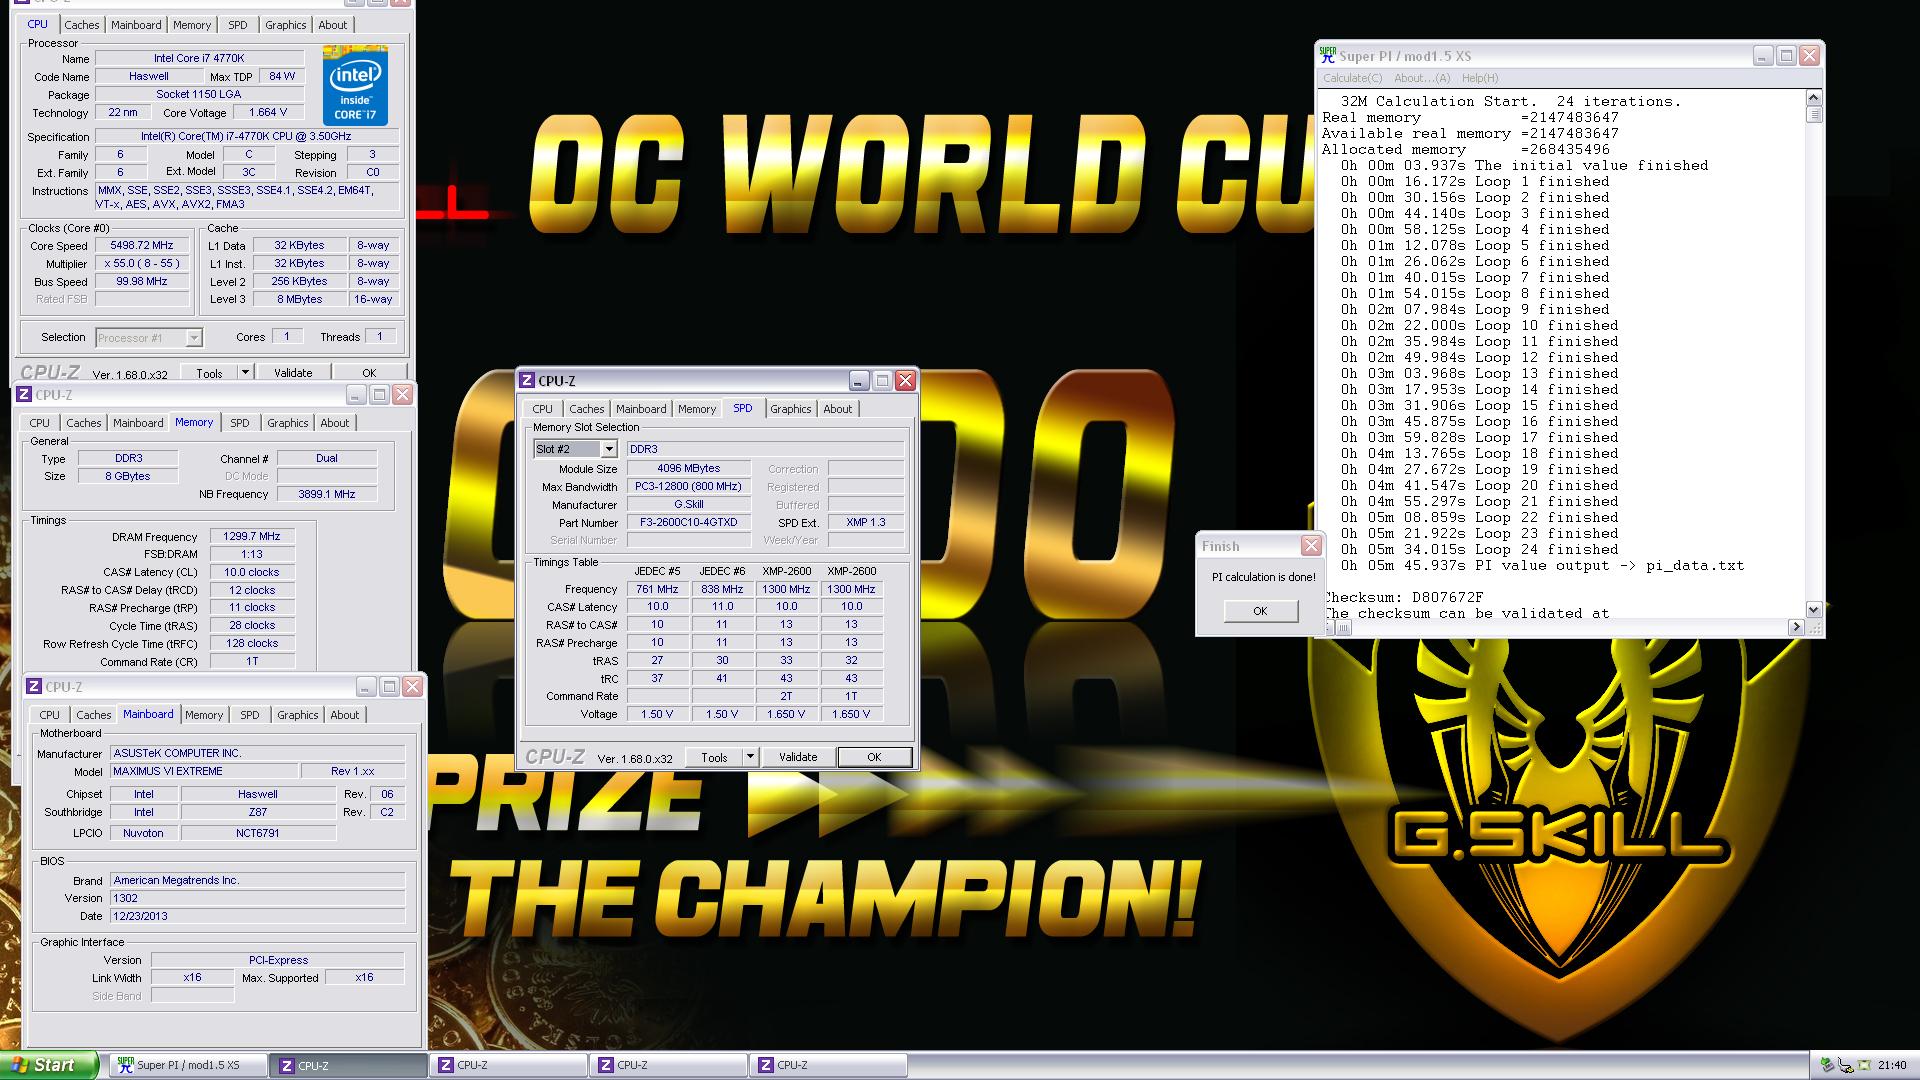Open About tab in Mainboard window
The image size is (1920, 1080).
pyautogui.click(x=345, y=715)
